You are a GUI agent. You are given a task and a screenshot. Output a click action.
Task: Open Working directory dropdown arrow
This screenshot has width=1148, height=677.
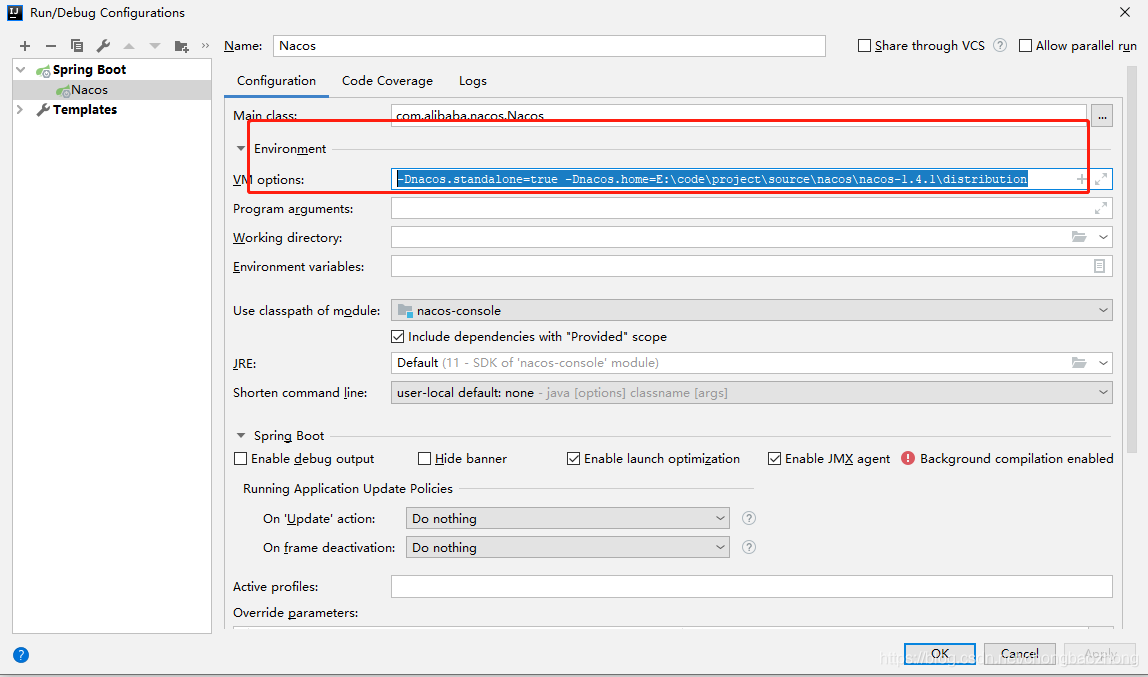coord(1103,237)
